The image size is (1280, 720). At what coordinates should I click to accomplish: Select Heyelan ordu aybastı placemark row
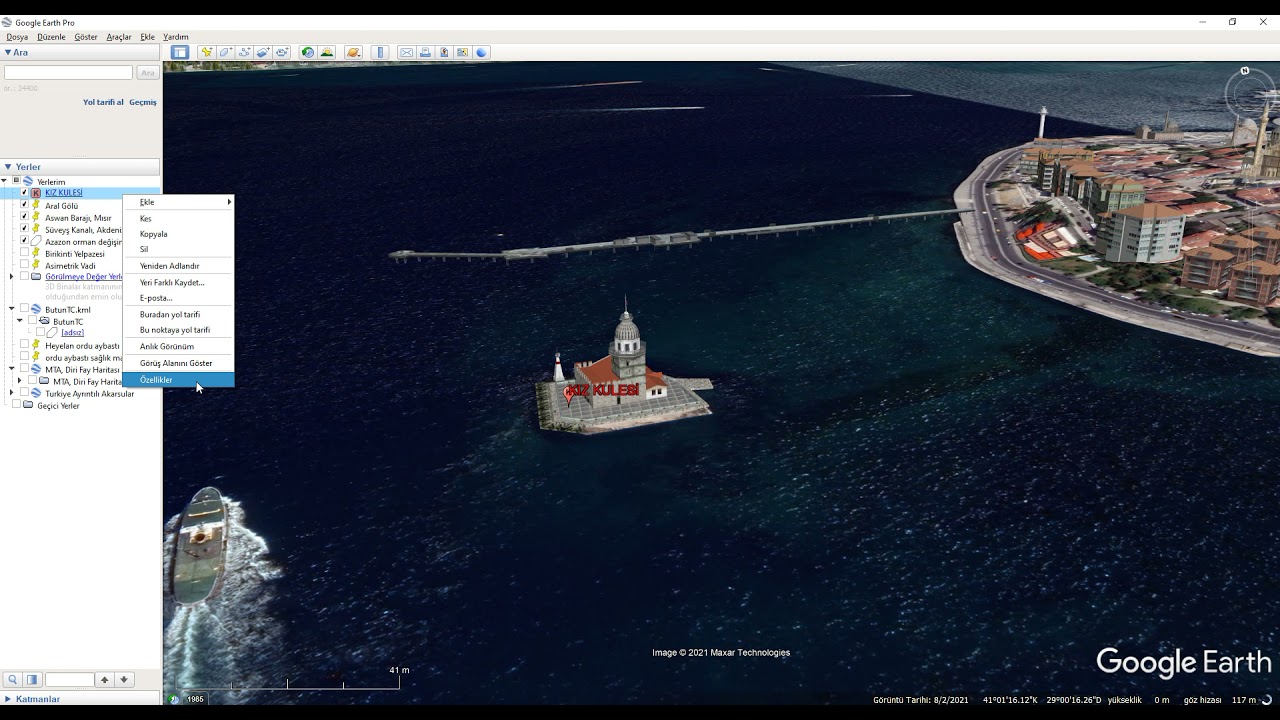click(x=82, y=346)
